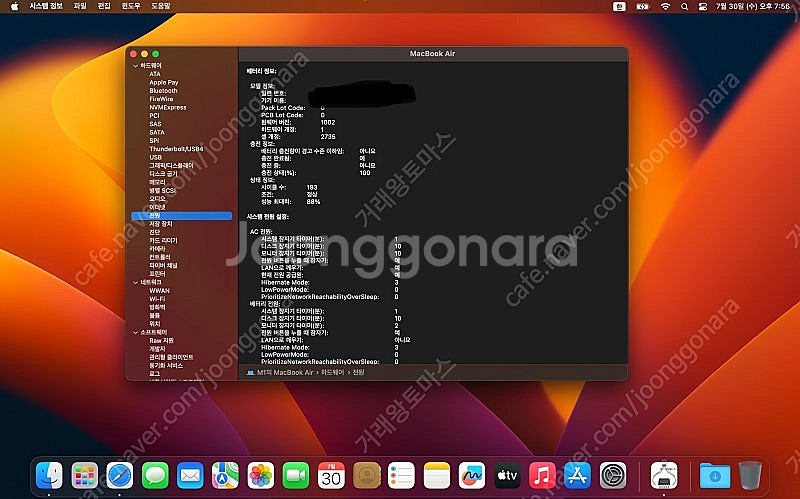Open the Contacts app in the Dock

coord(366,476)
